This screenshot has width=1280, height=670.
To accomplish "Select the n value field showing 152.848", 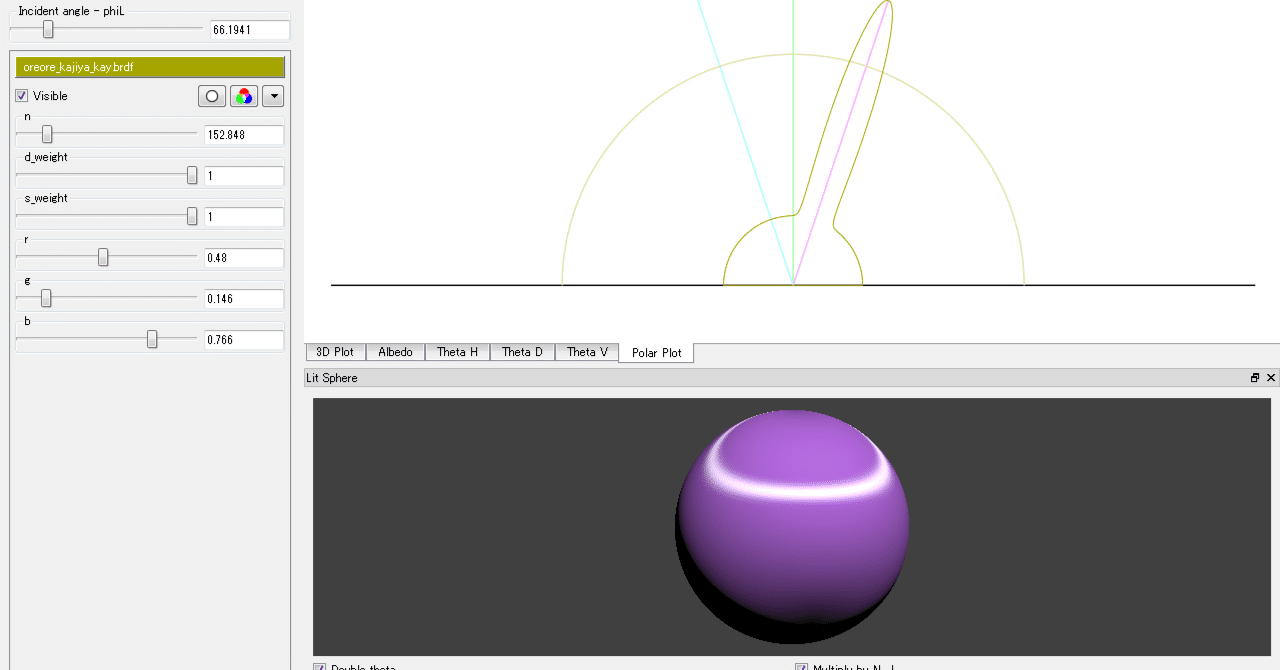I will tap(243, 134).
